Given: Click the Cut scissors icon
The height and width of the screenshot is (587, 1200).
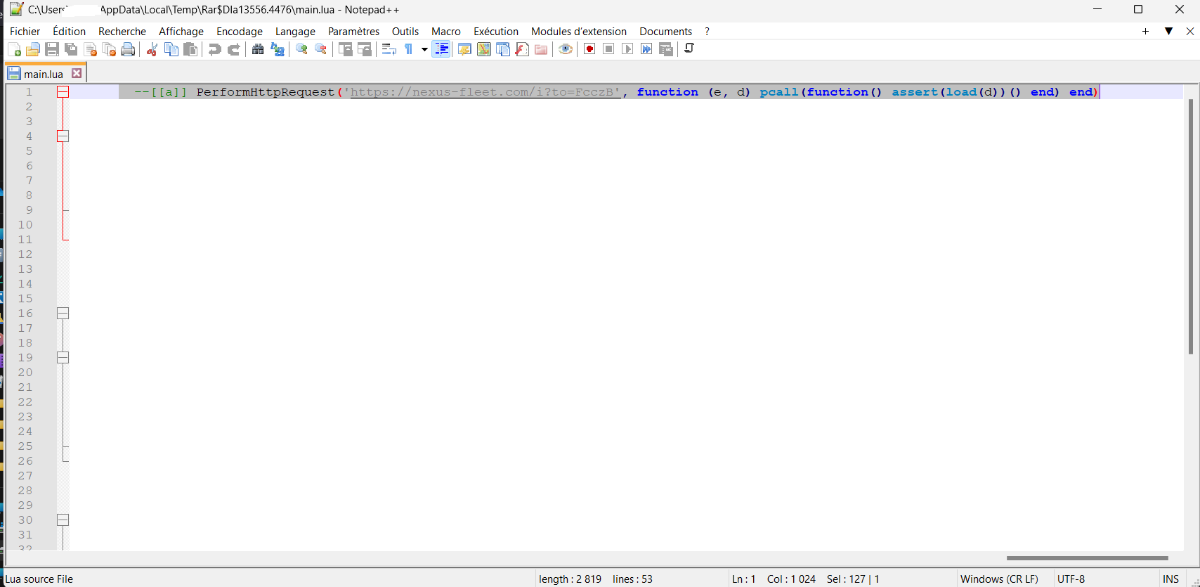Looking at the screenshot, I should coord(153,49).
